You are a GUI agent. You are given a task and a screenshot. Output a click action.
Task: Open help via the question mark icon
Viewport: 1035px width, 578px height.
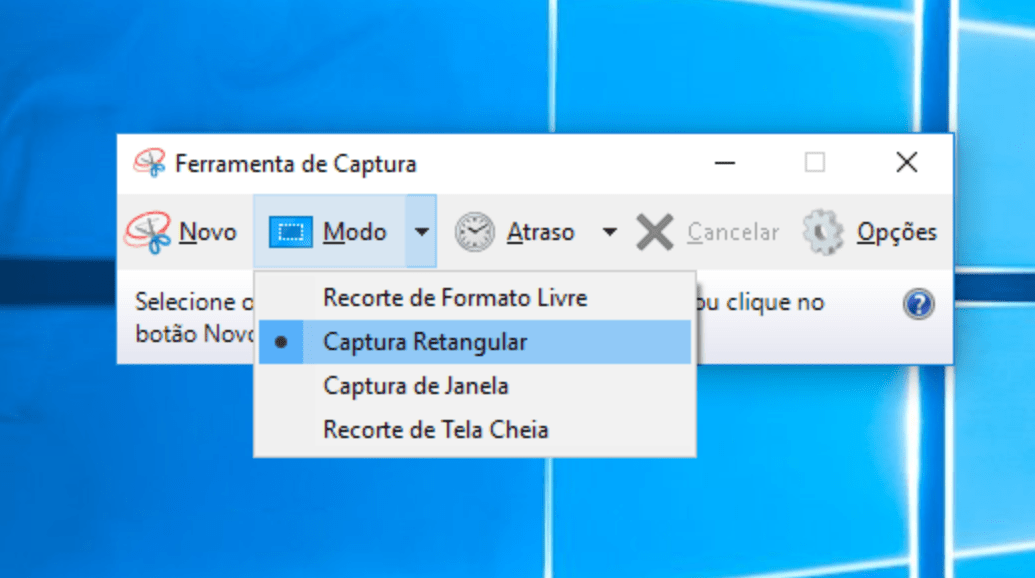click(x=918, y=303)
